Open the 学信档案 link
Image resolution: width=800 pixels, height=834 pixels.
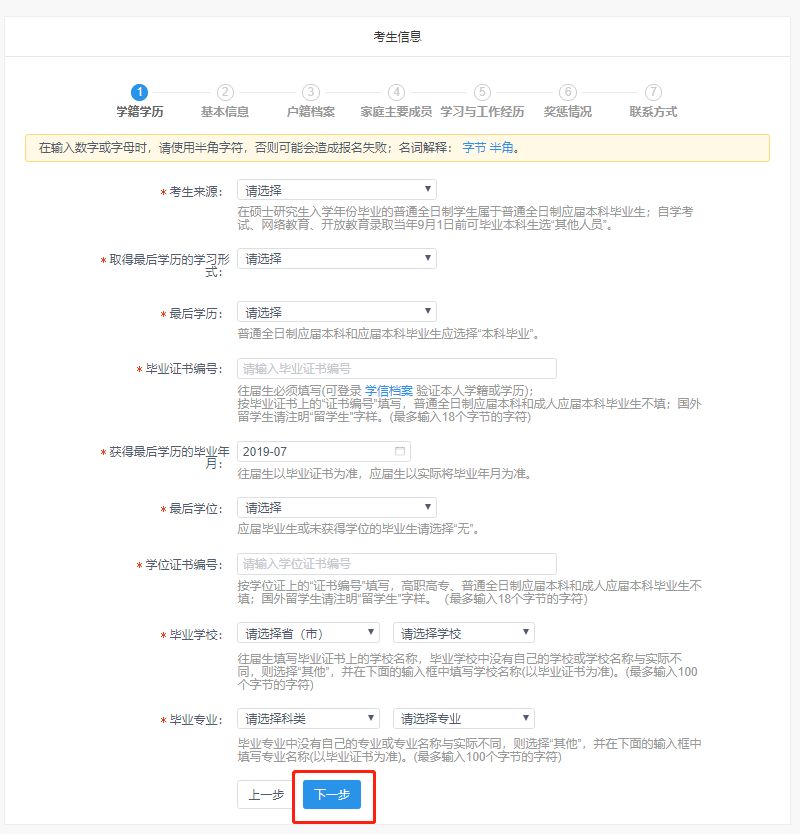pyautogui.click(x=388, y=390)
